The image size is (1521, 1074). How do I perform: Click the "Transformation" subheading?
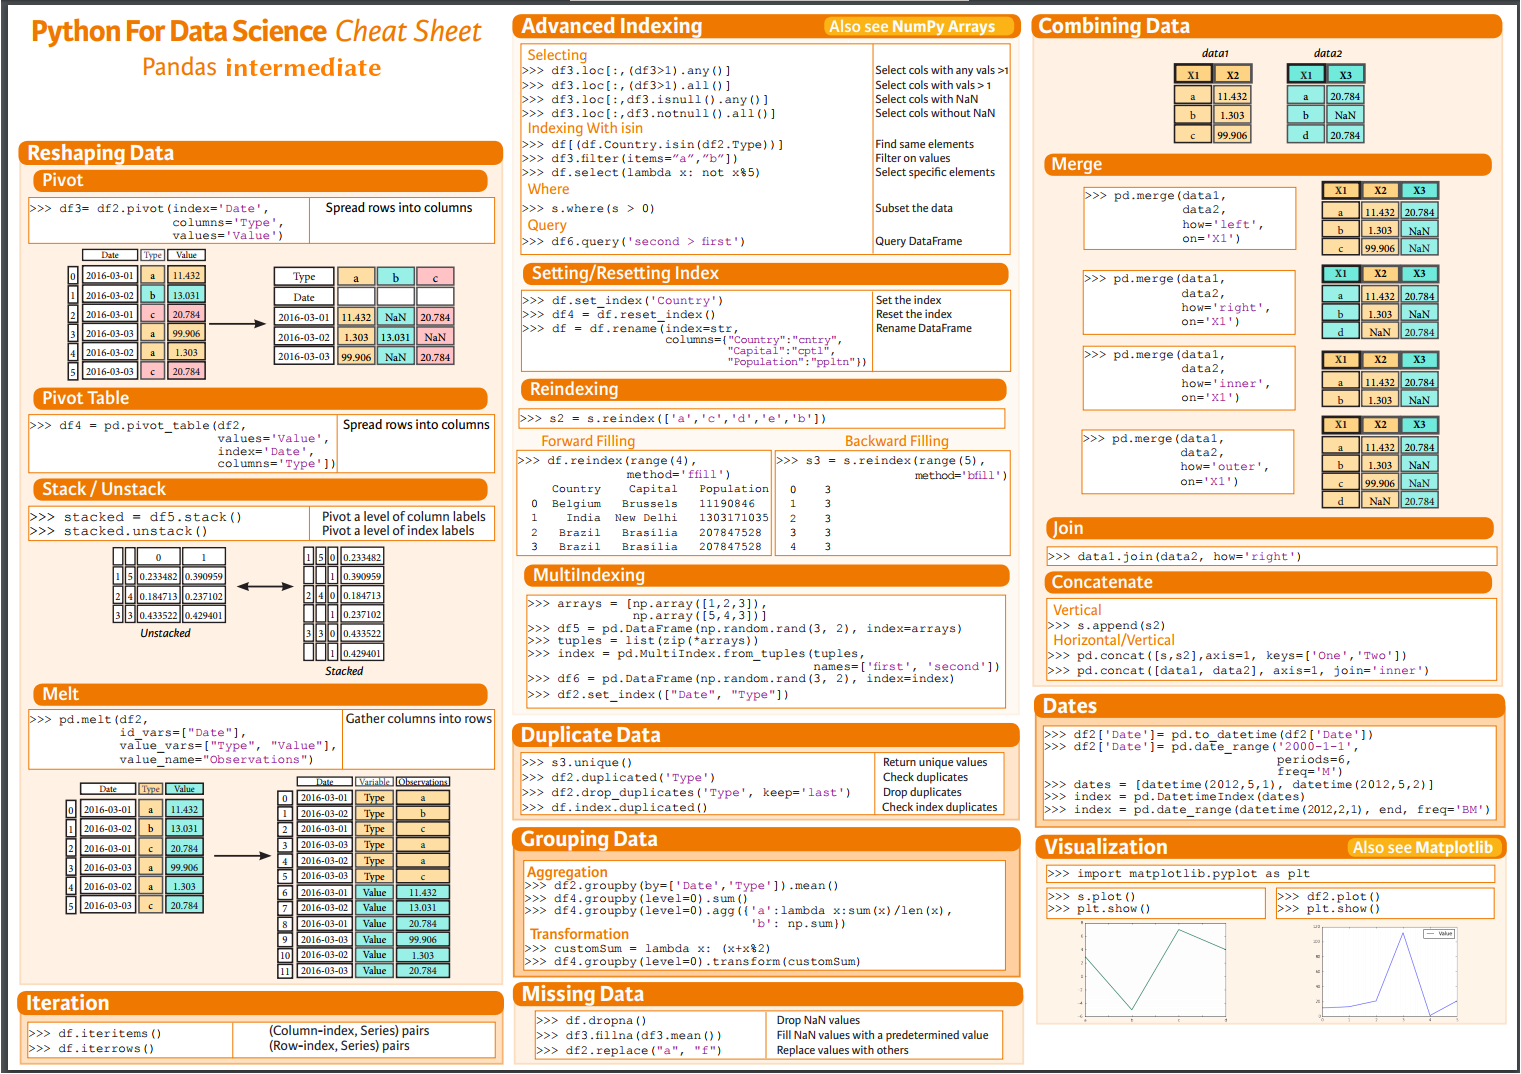pos(579,934)
